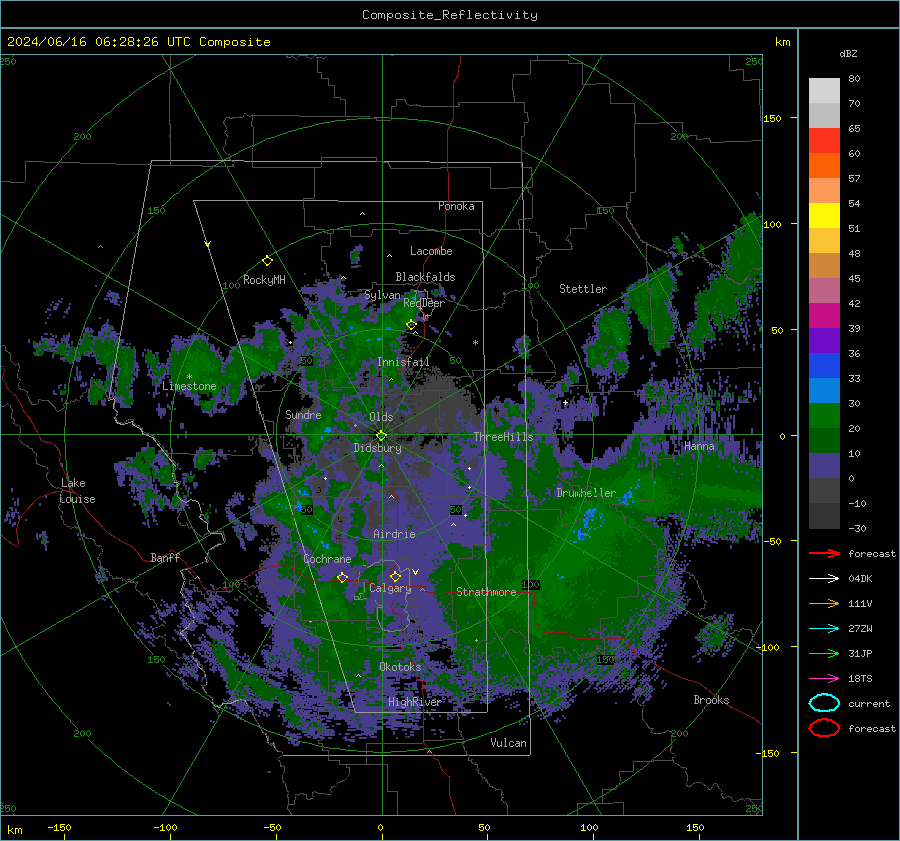Click the purple 36-39 dBZ swatch
Viewport: 900px width, 841px height.
click(x=824, y=341)
